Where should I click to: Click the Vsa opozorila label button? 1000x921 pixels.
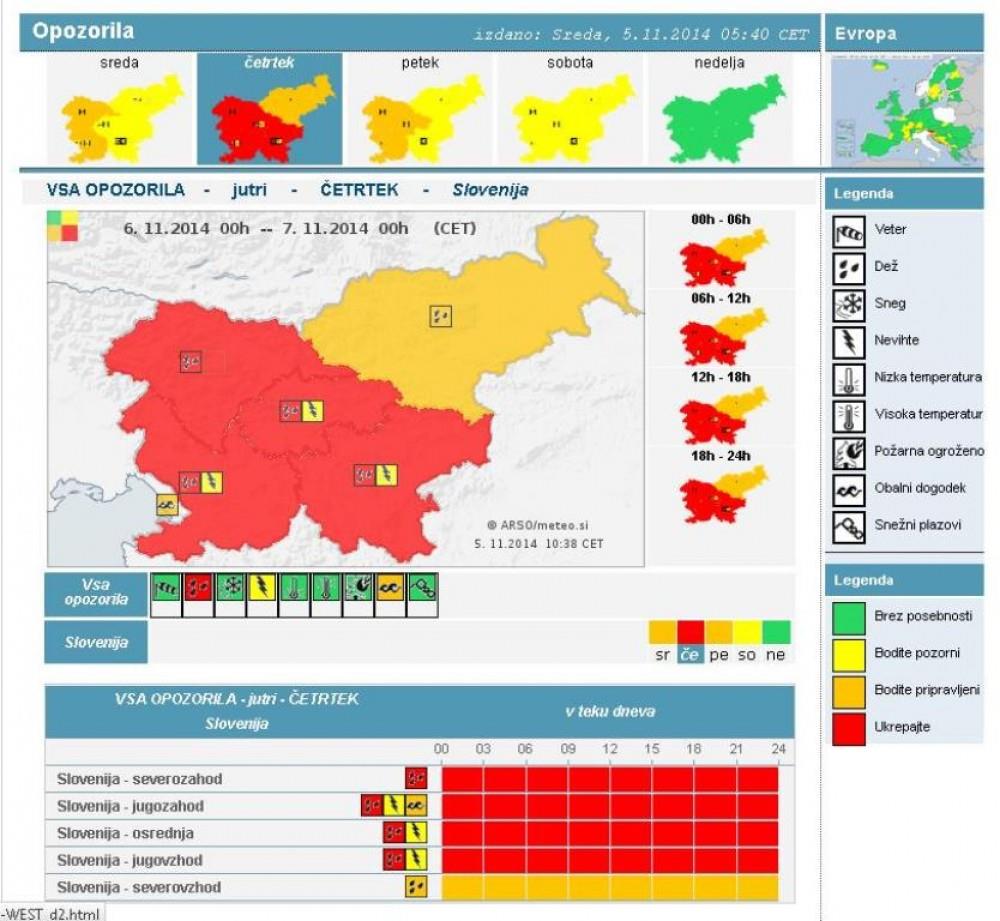click(x=96, y=593)
